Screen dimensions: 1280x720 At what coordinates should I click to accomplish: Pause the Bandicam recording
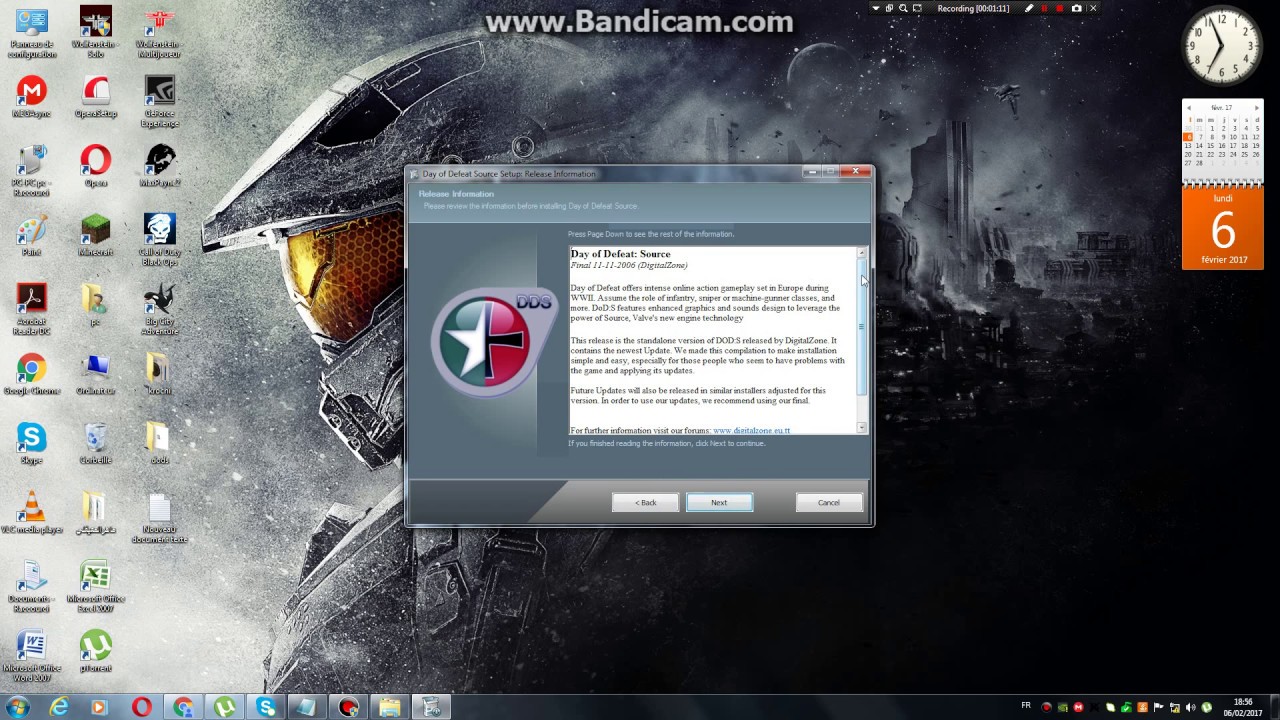(x=1045, y=8)
